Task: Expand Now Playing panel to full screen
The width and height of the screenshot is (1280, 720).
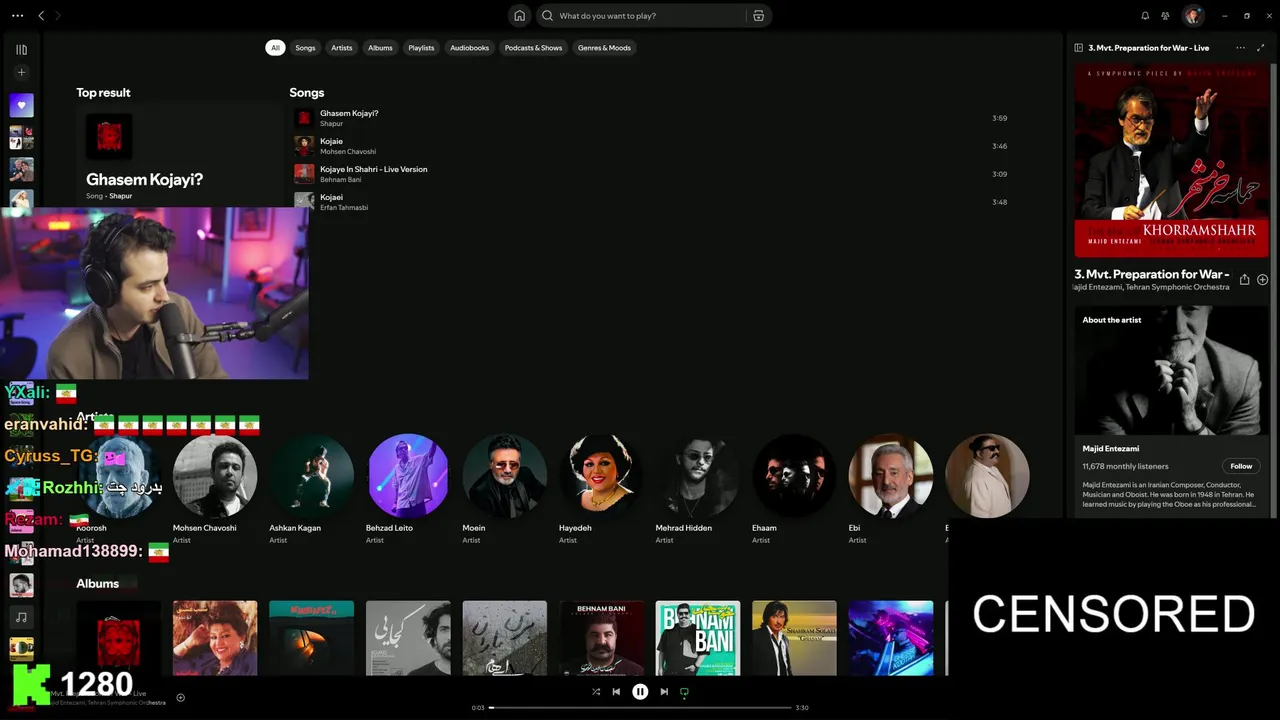Action: [x=1261, y=48]
